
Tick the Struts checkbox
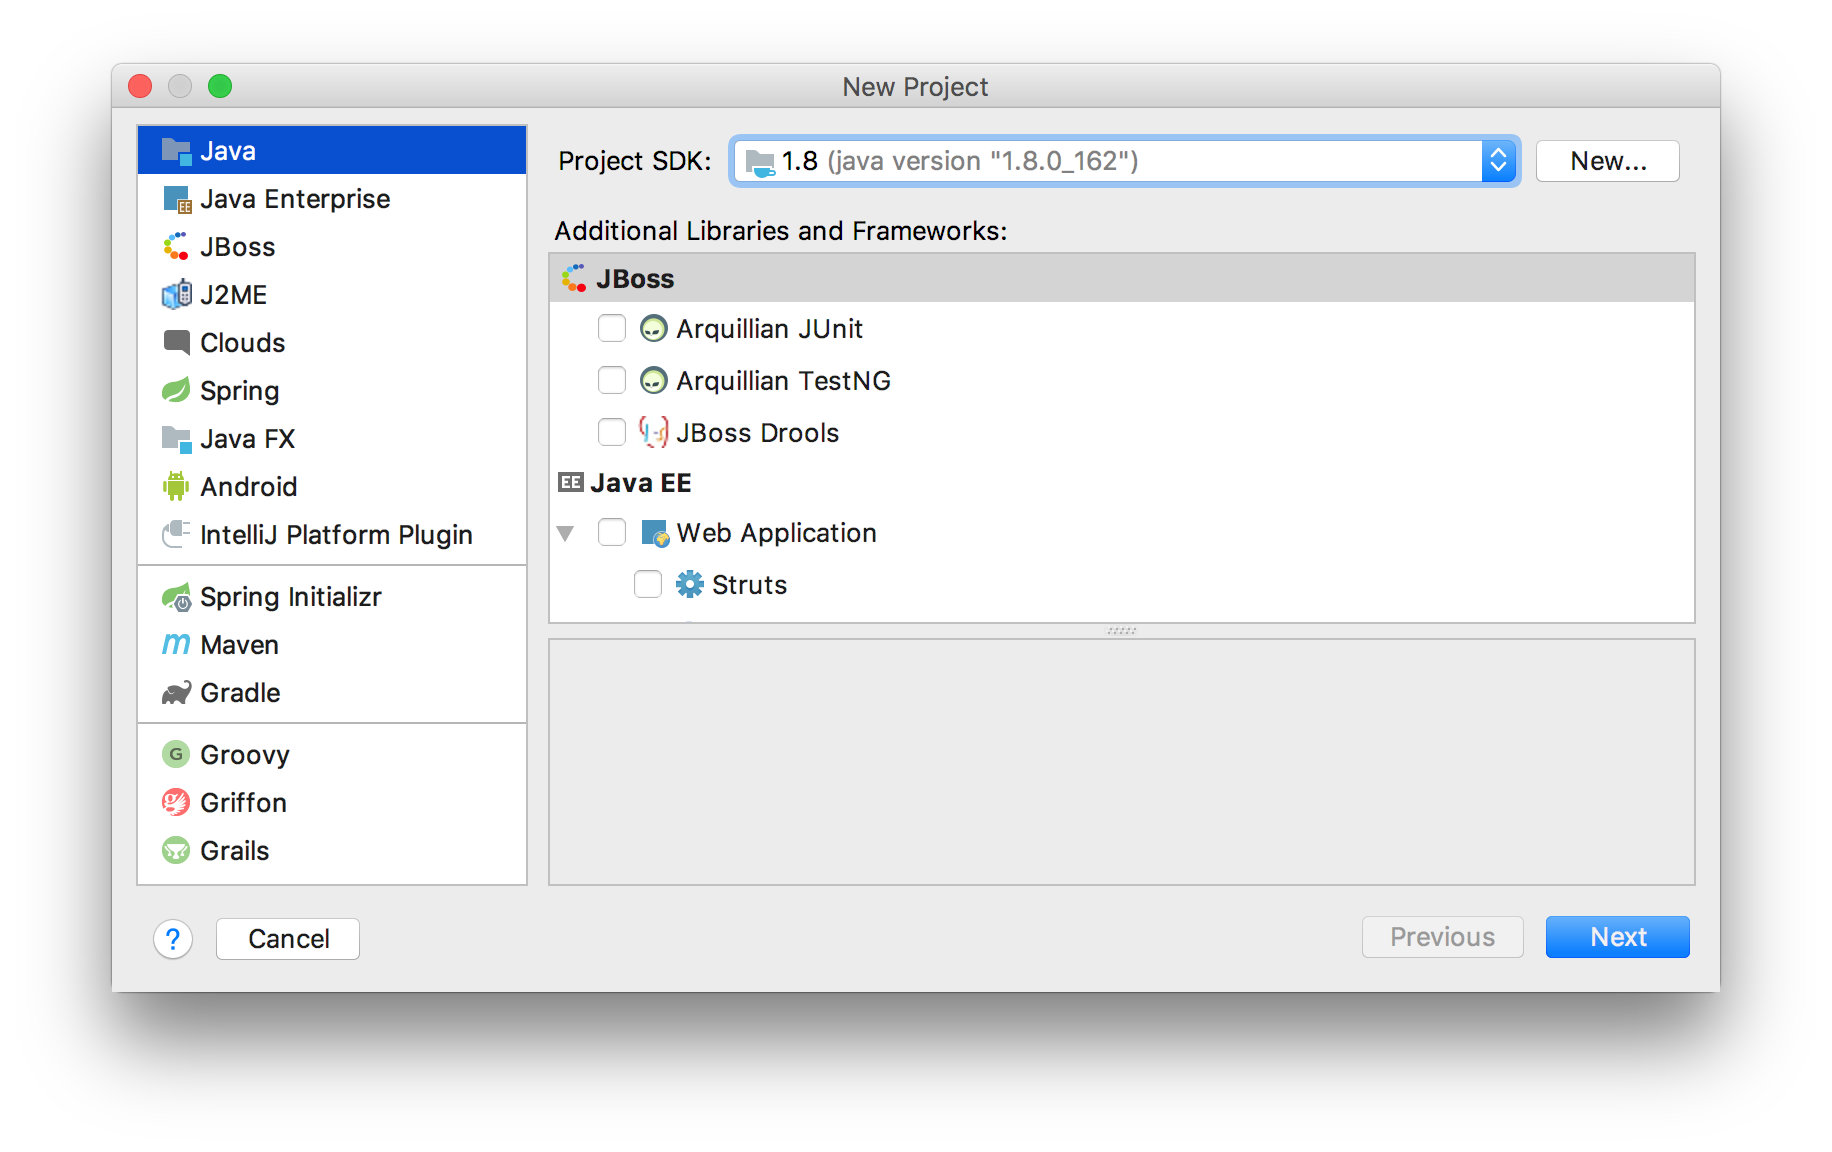[648, 585]
